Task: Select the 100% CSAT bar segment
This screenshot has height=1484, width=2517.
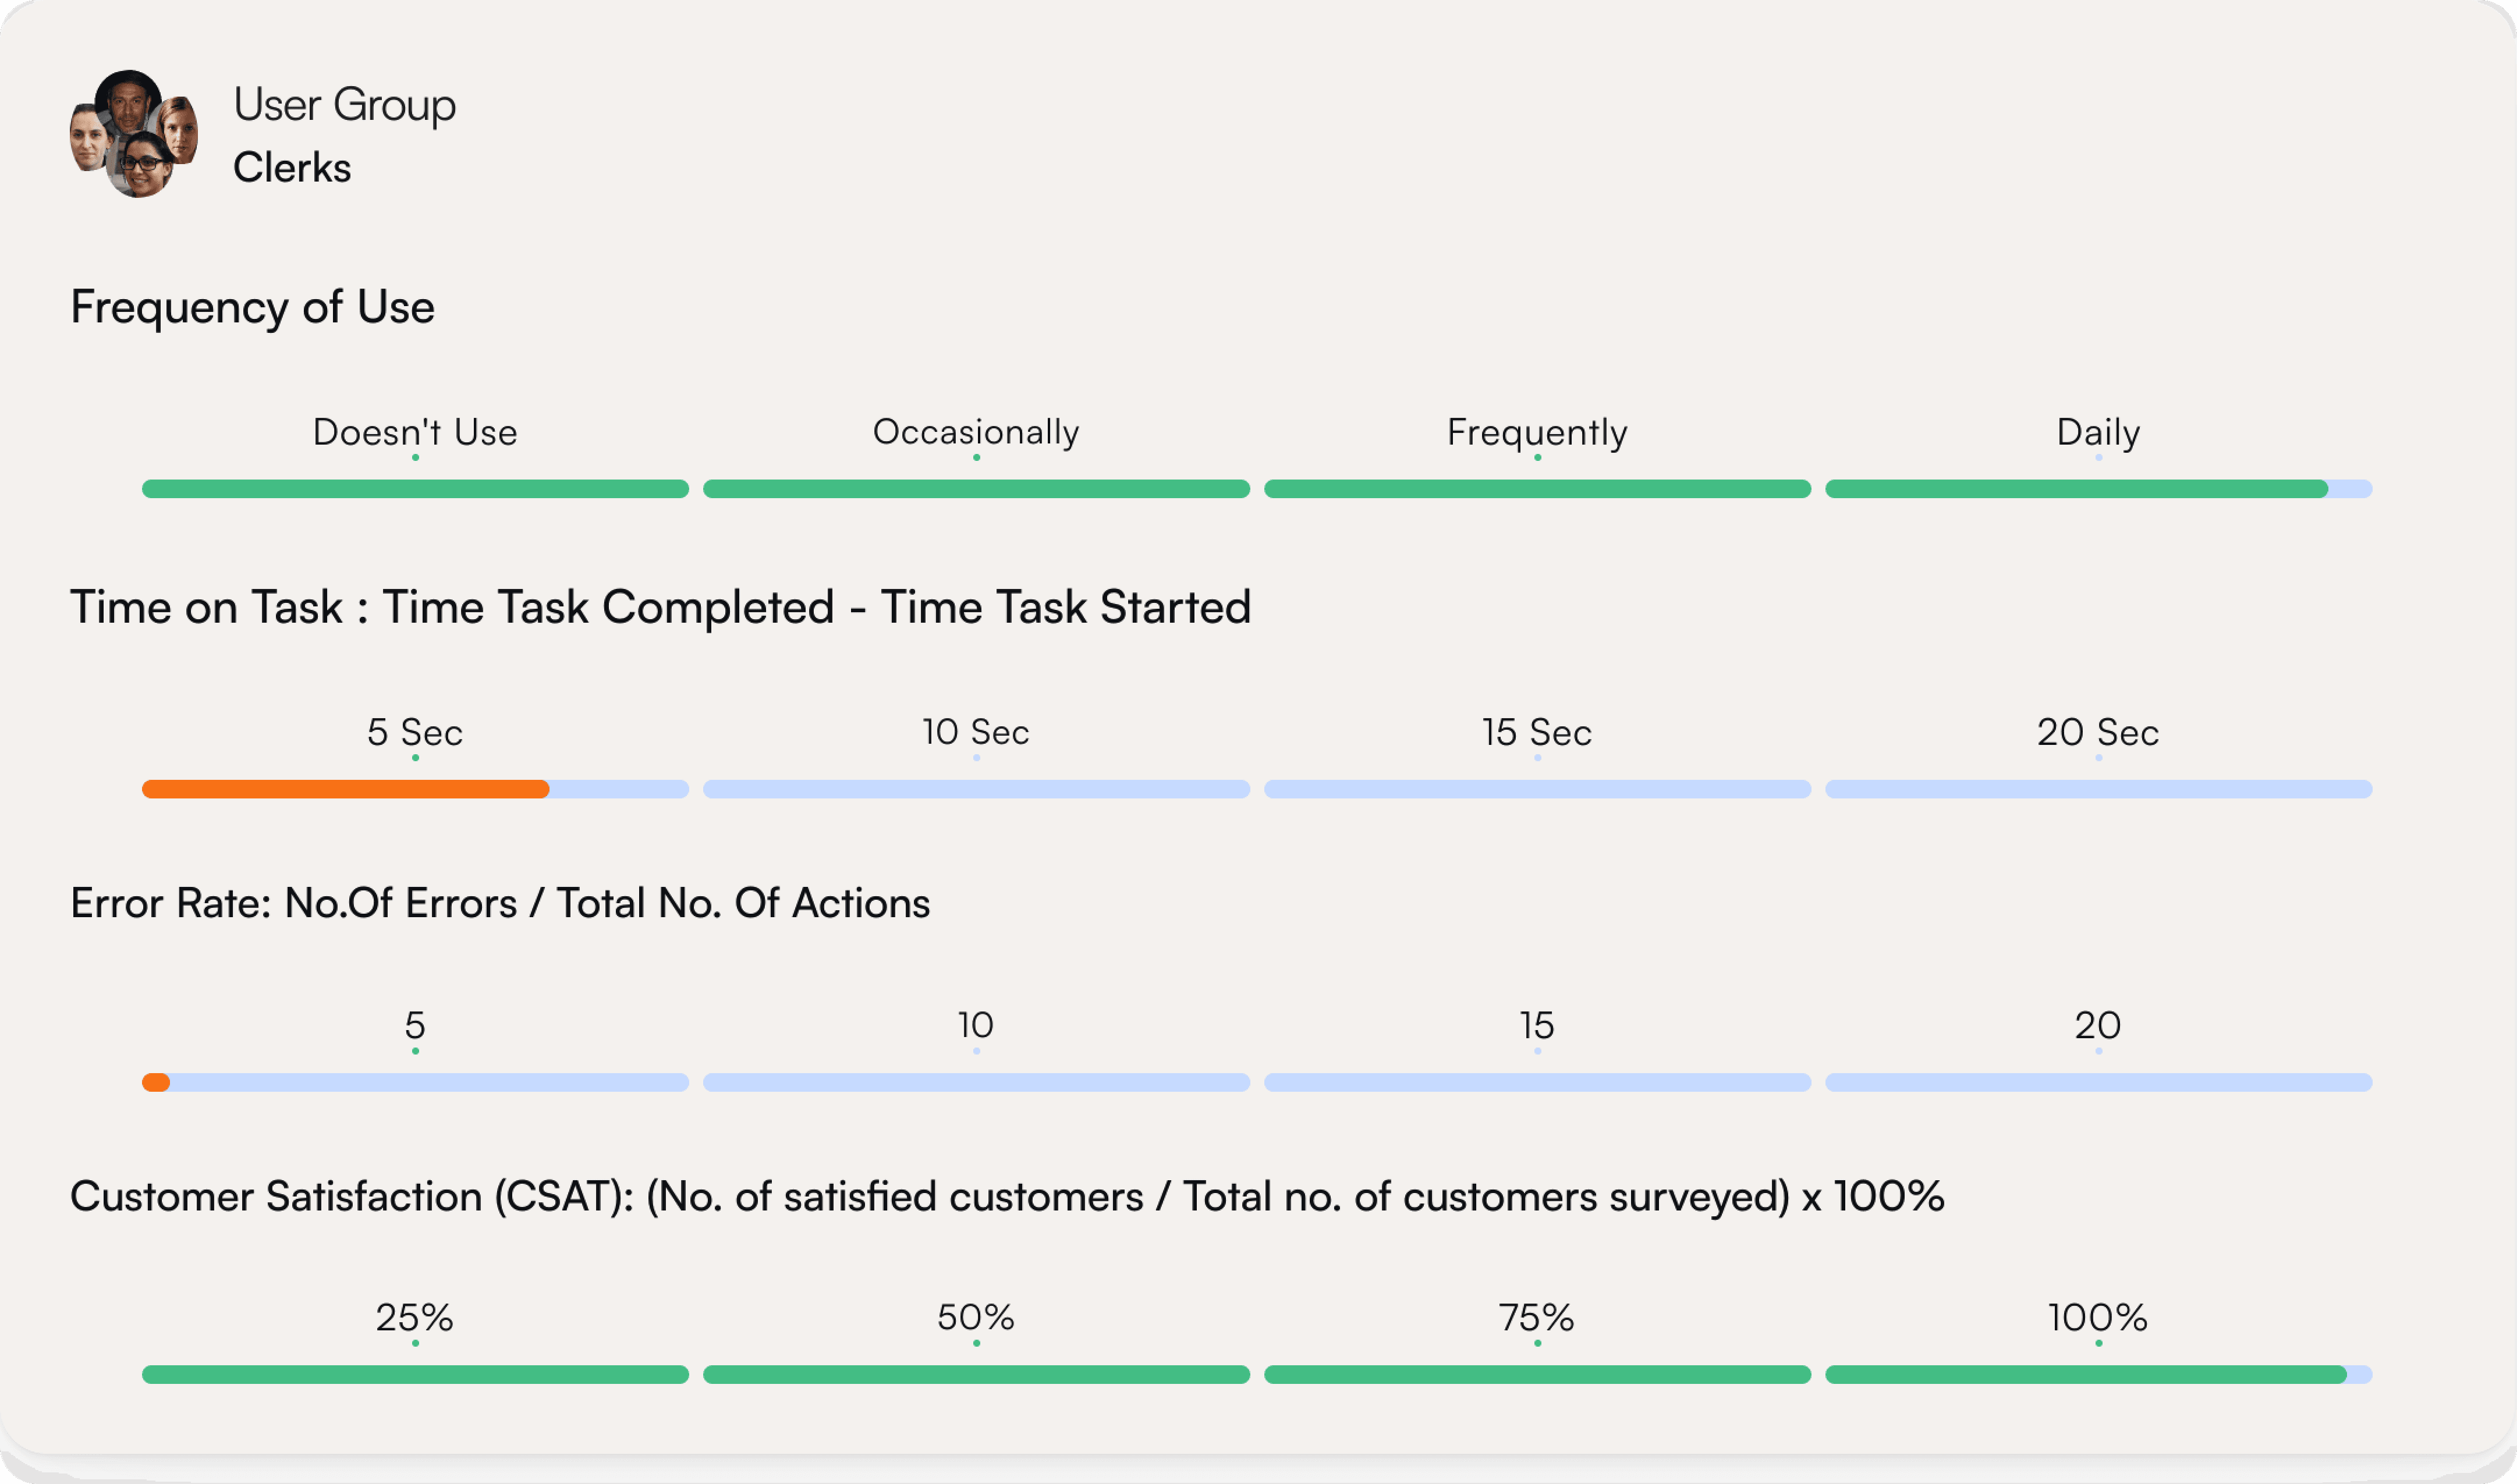Action: 2097,1375
